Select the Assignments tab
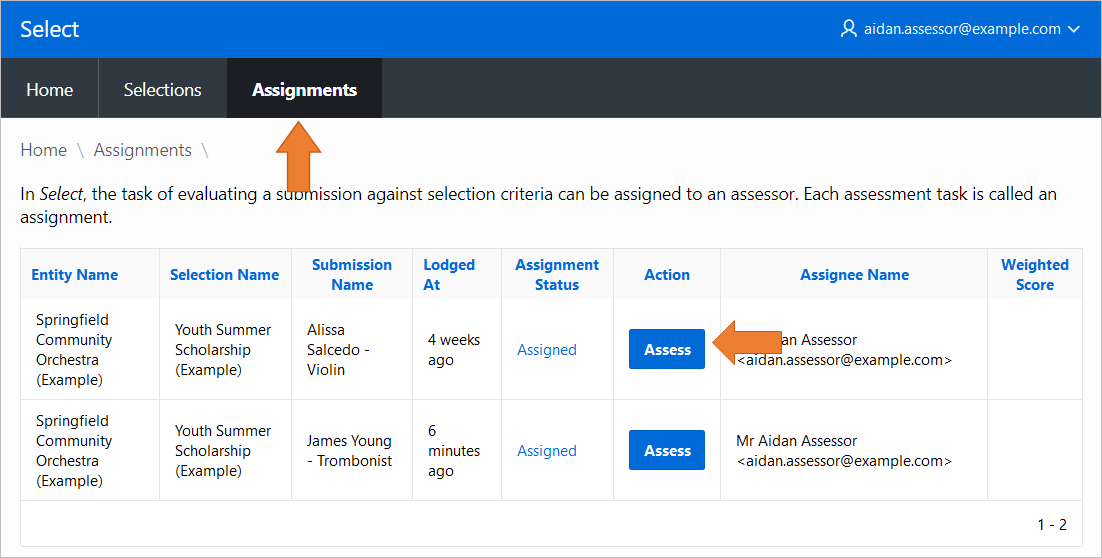Image resolution: width=1102 pixels, height=558 pixels. 304,89
